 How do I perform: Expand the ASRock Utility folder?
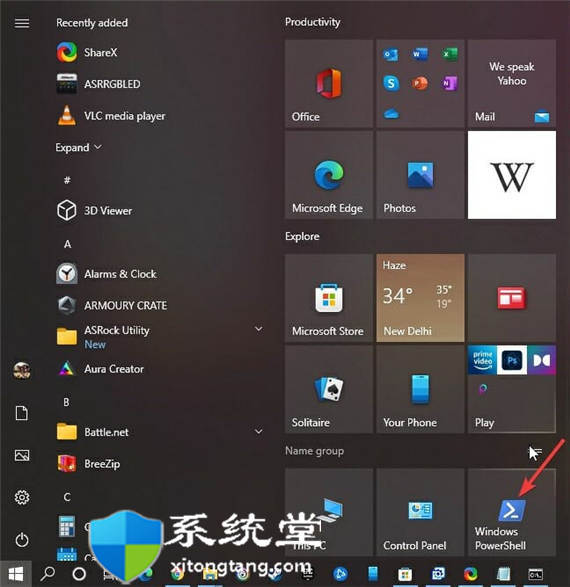coord(258,329)
